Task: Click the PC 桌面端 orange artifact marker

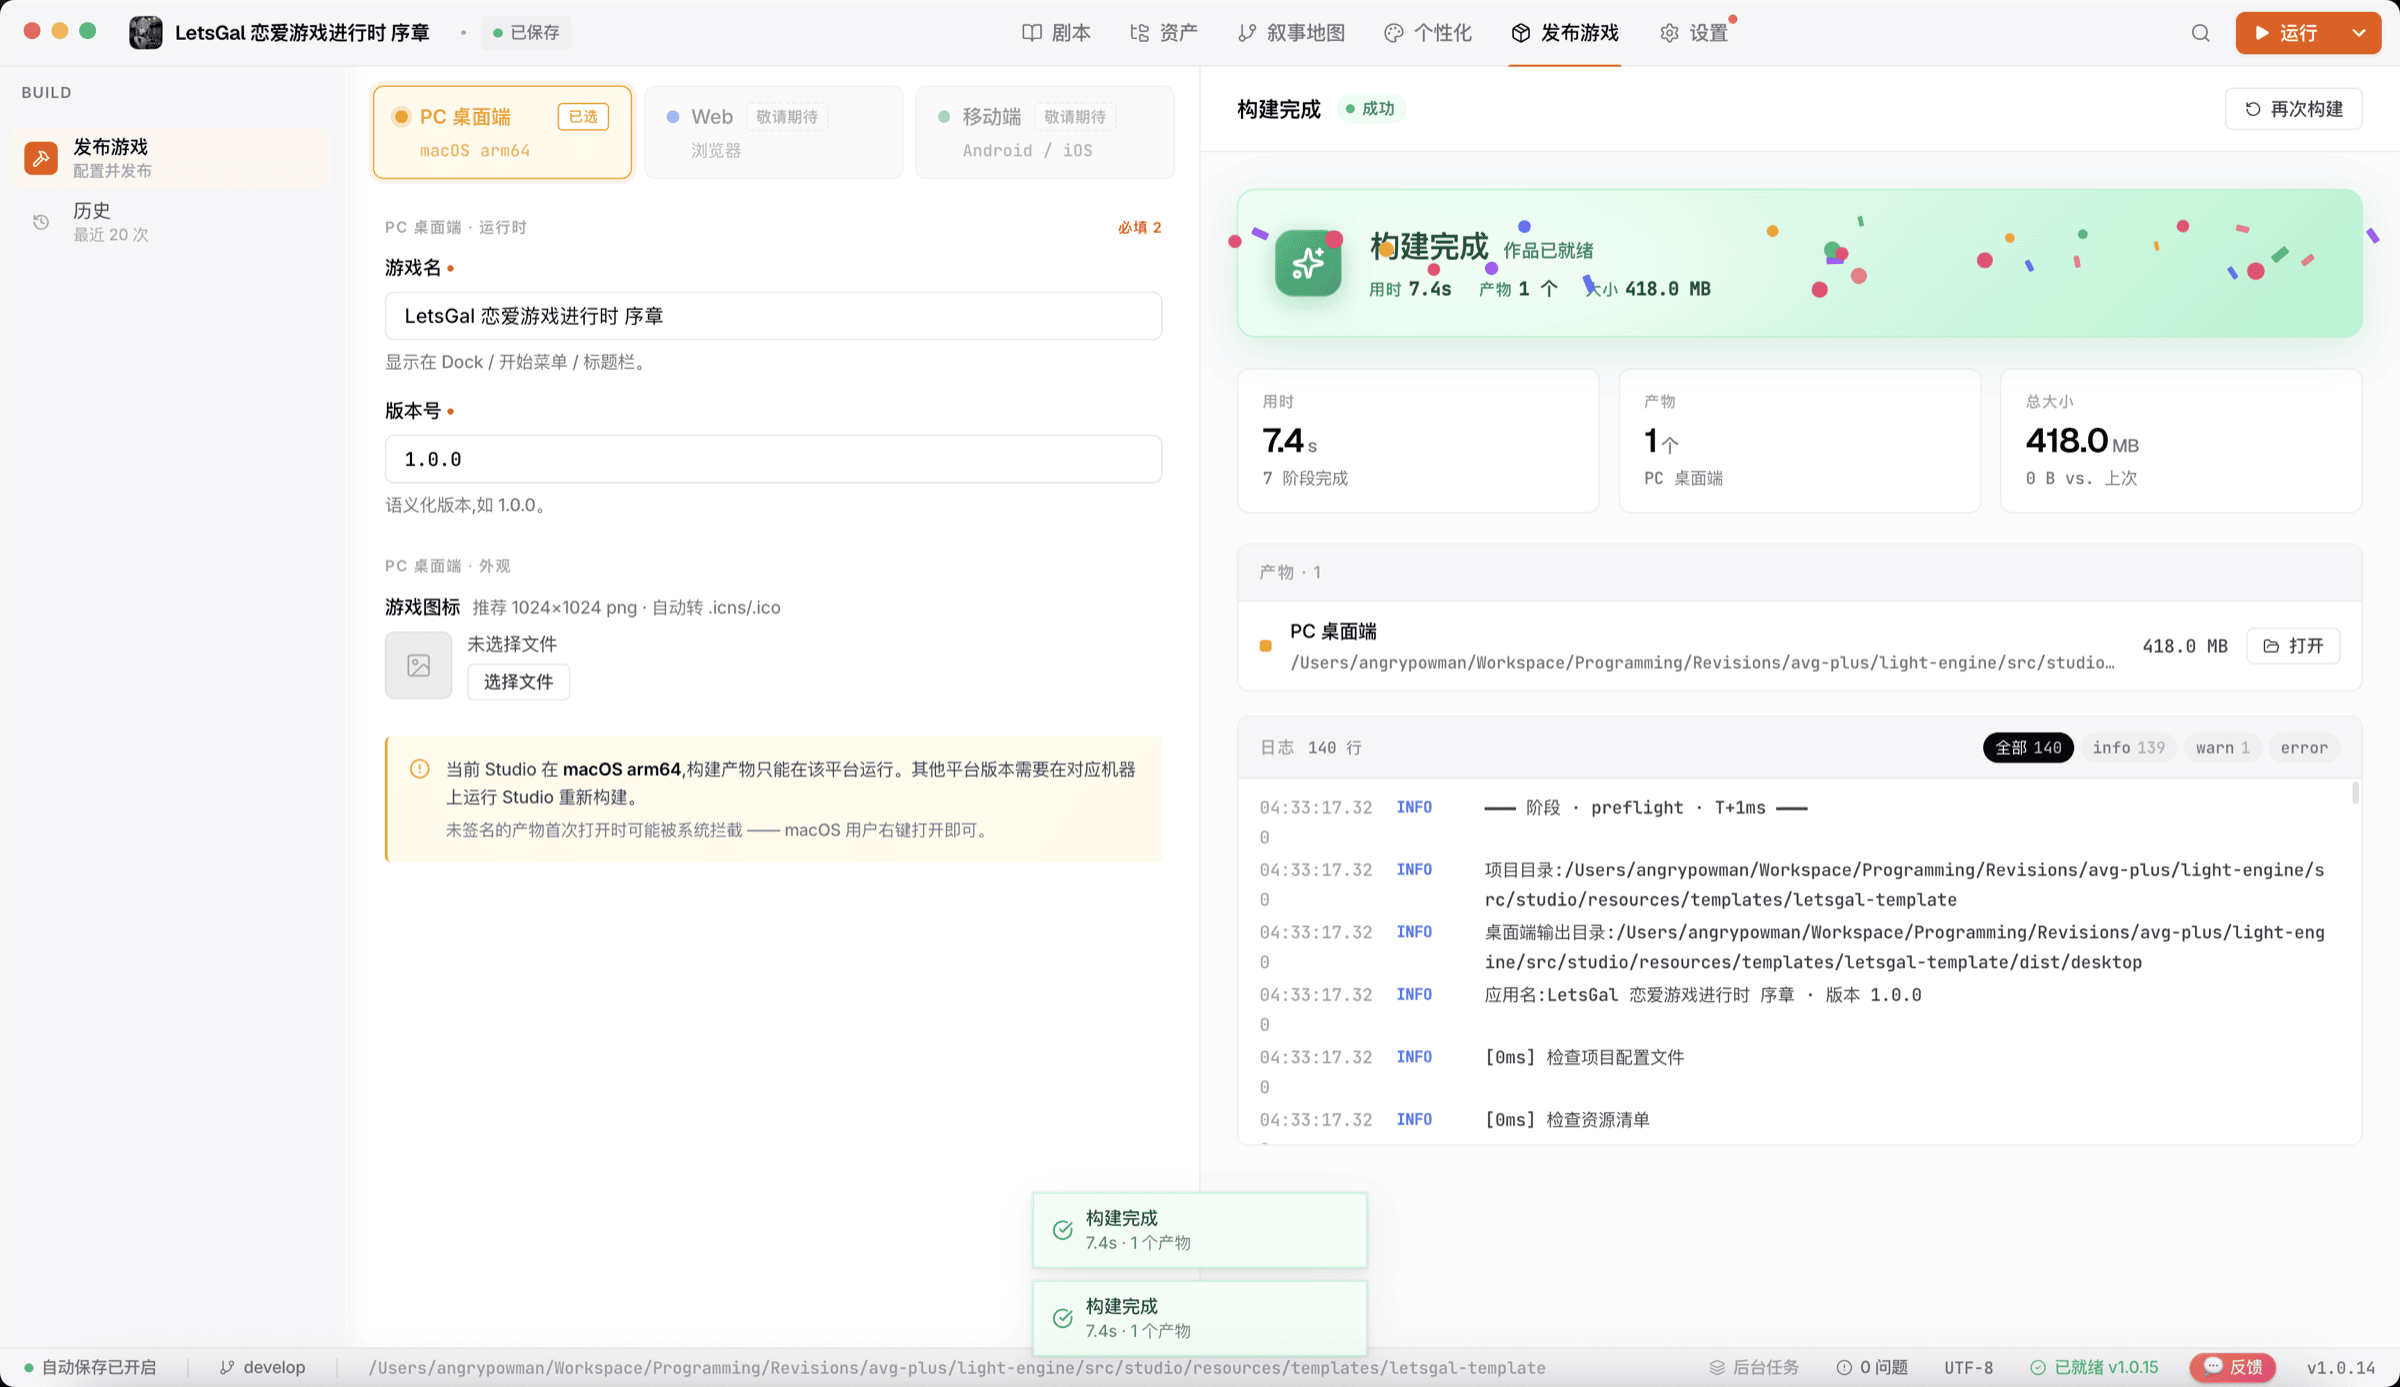Action: point(1265,646)
